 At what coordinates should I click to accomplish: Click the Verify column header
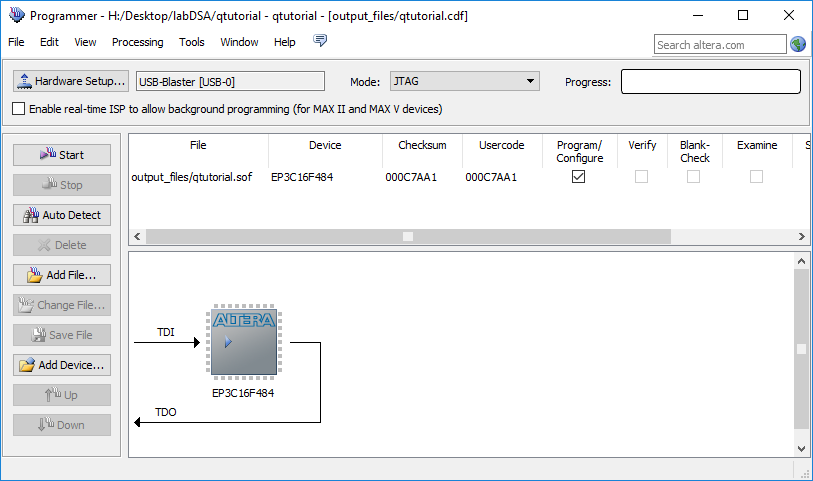pos(642,145)
